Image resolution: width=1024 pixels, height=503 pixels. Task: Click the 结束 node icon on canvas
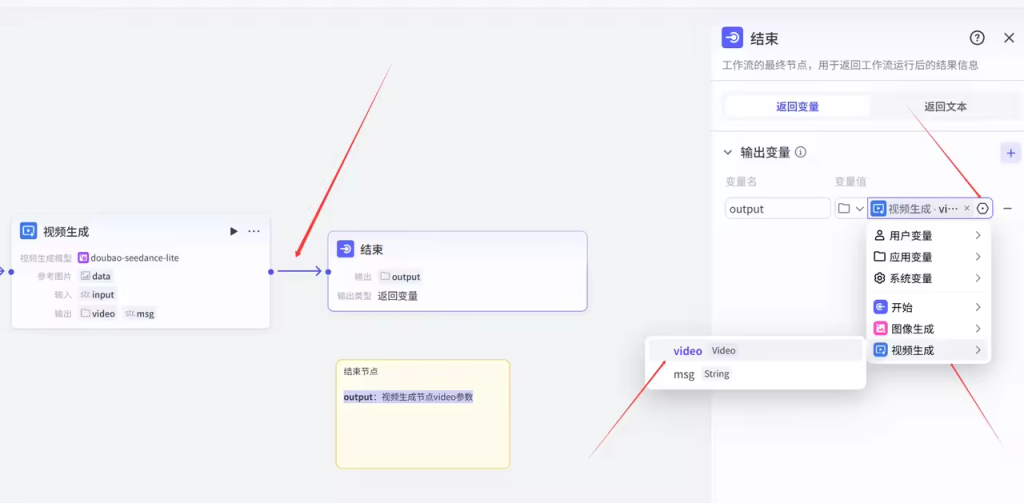coord(345,249)
